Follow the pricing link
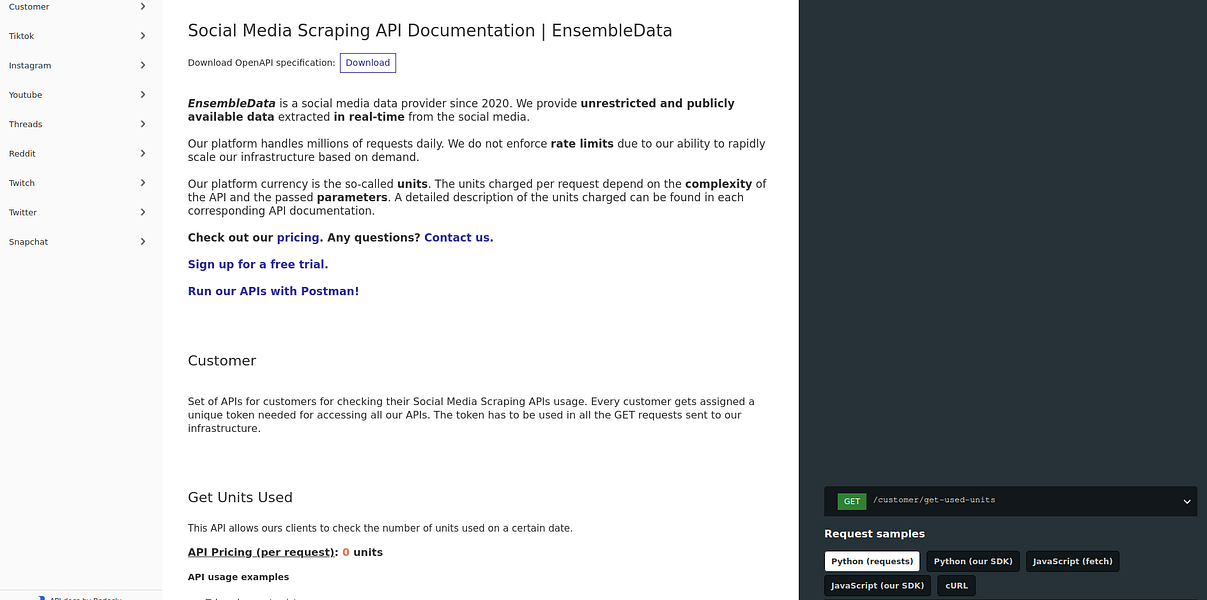The image size is (1207, 600). [x=299, y=238]
